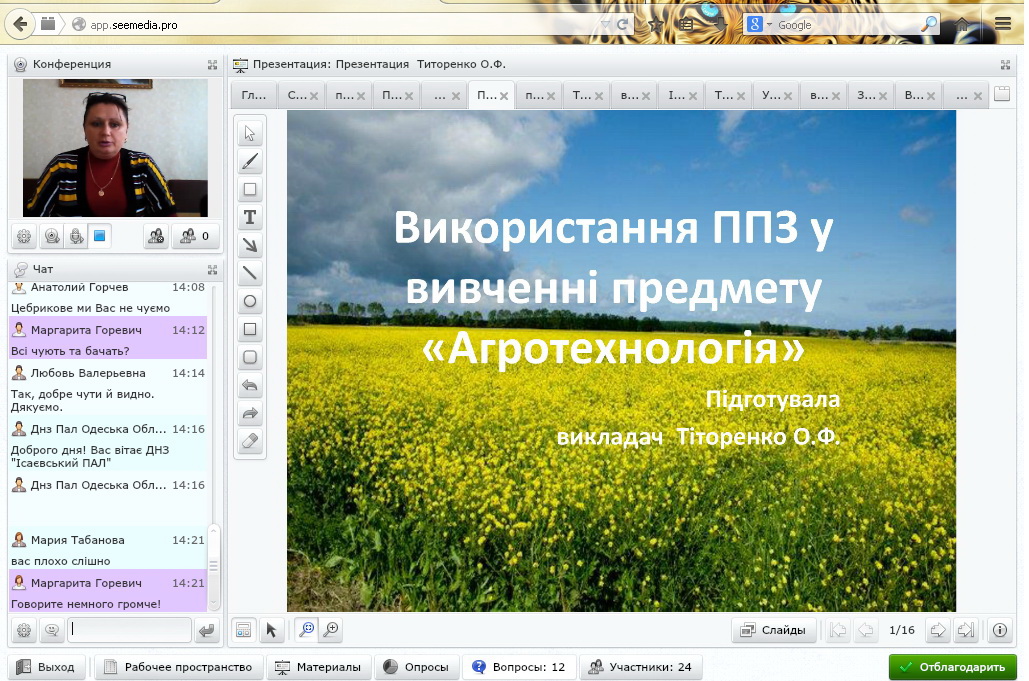Image resolution: width=1029 pixels, height=681 pixels.
Task: Switch to the first 'Гл...' presentation tab
Action: (x=253, y=96)
